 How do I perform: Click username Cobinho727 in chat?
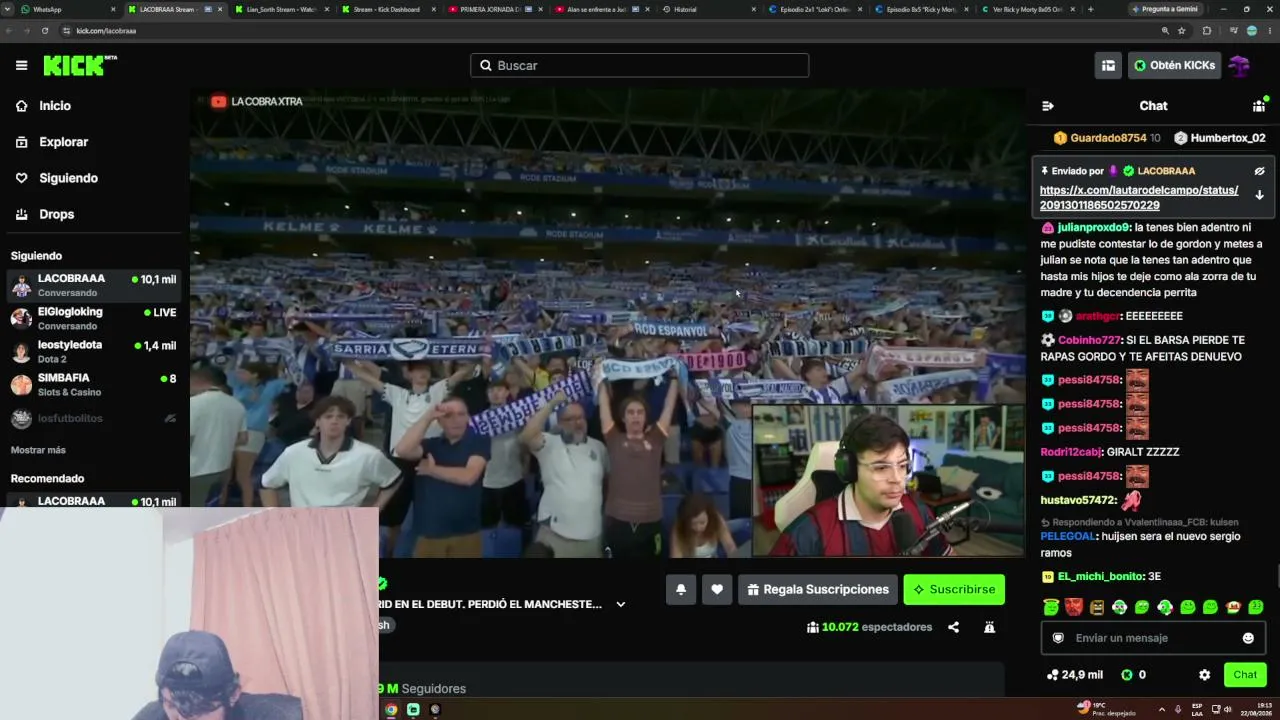point(1089,340)
